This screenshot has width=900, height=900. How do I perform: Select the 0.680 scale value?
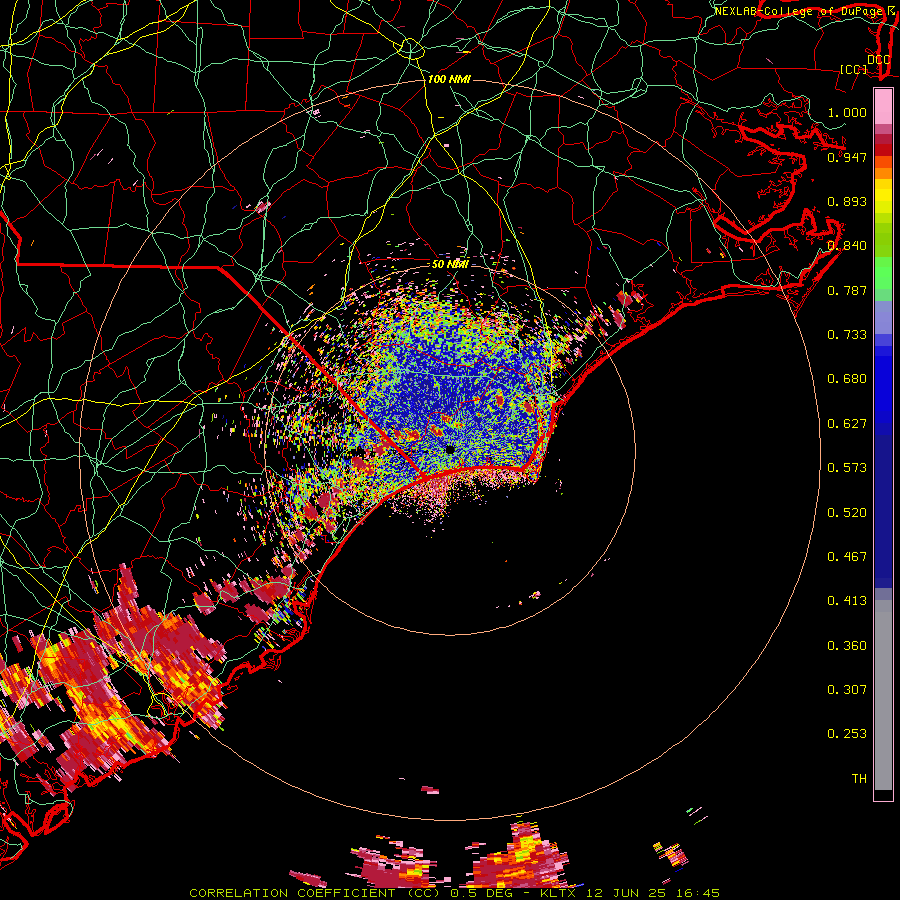[847, 379]
